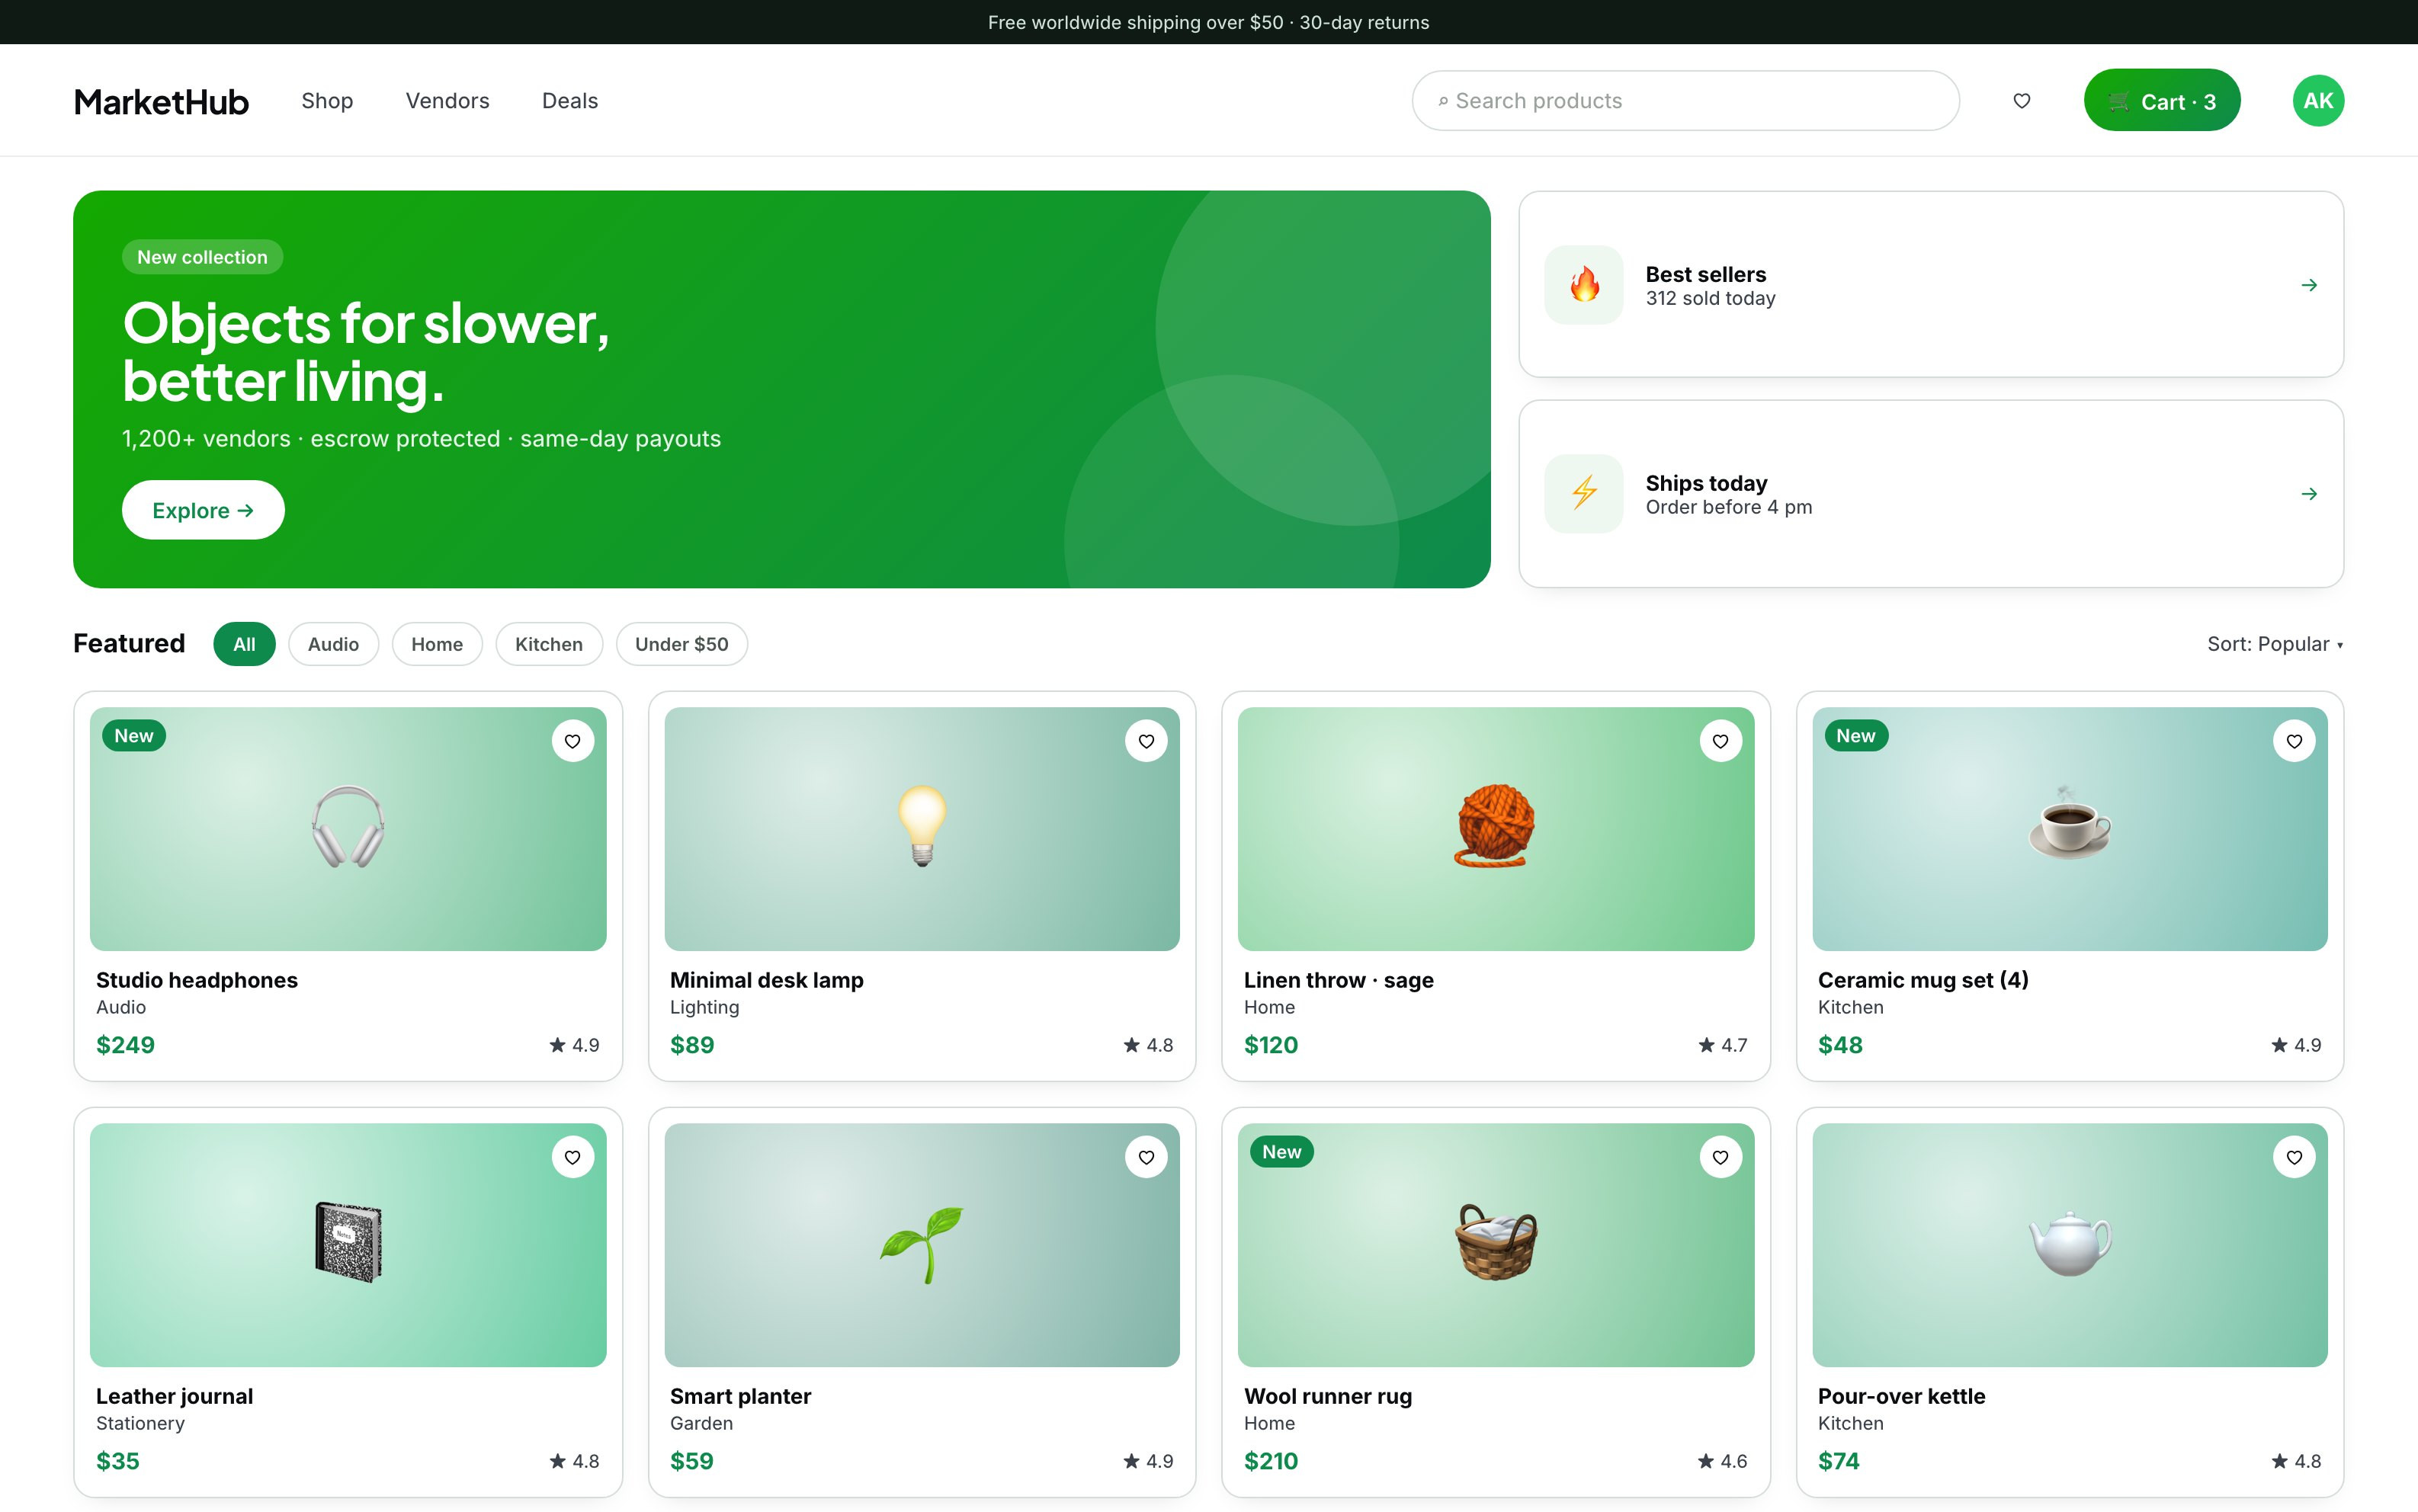Open the wishlist heart icon in header

[x=2021, y=101]
